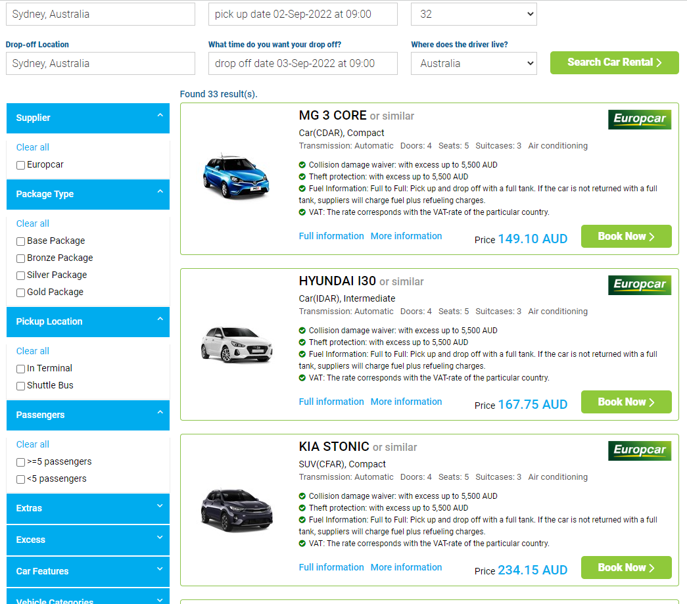The height and width of the screenshot is (604, 687).
Task: Check the In Terminal pickup option
Action: coord(20,369)
